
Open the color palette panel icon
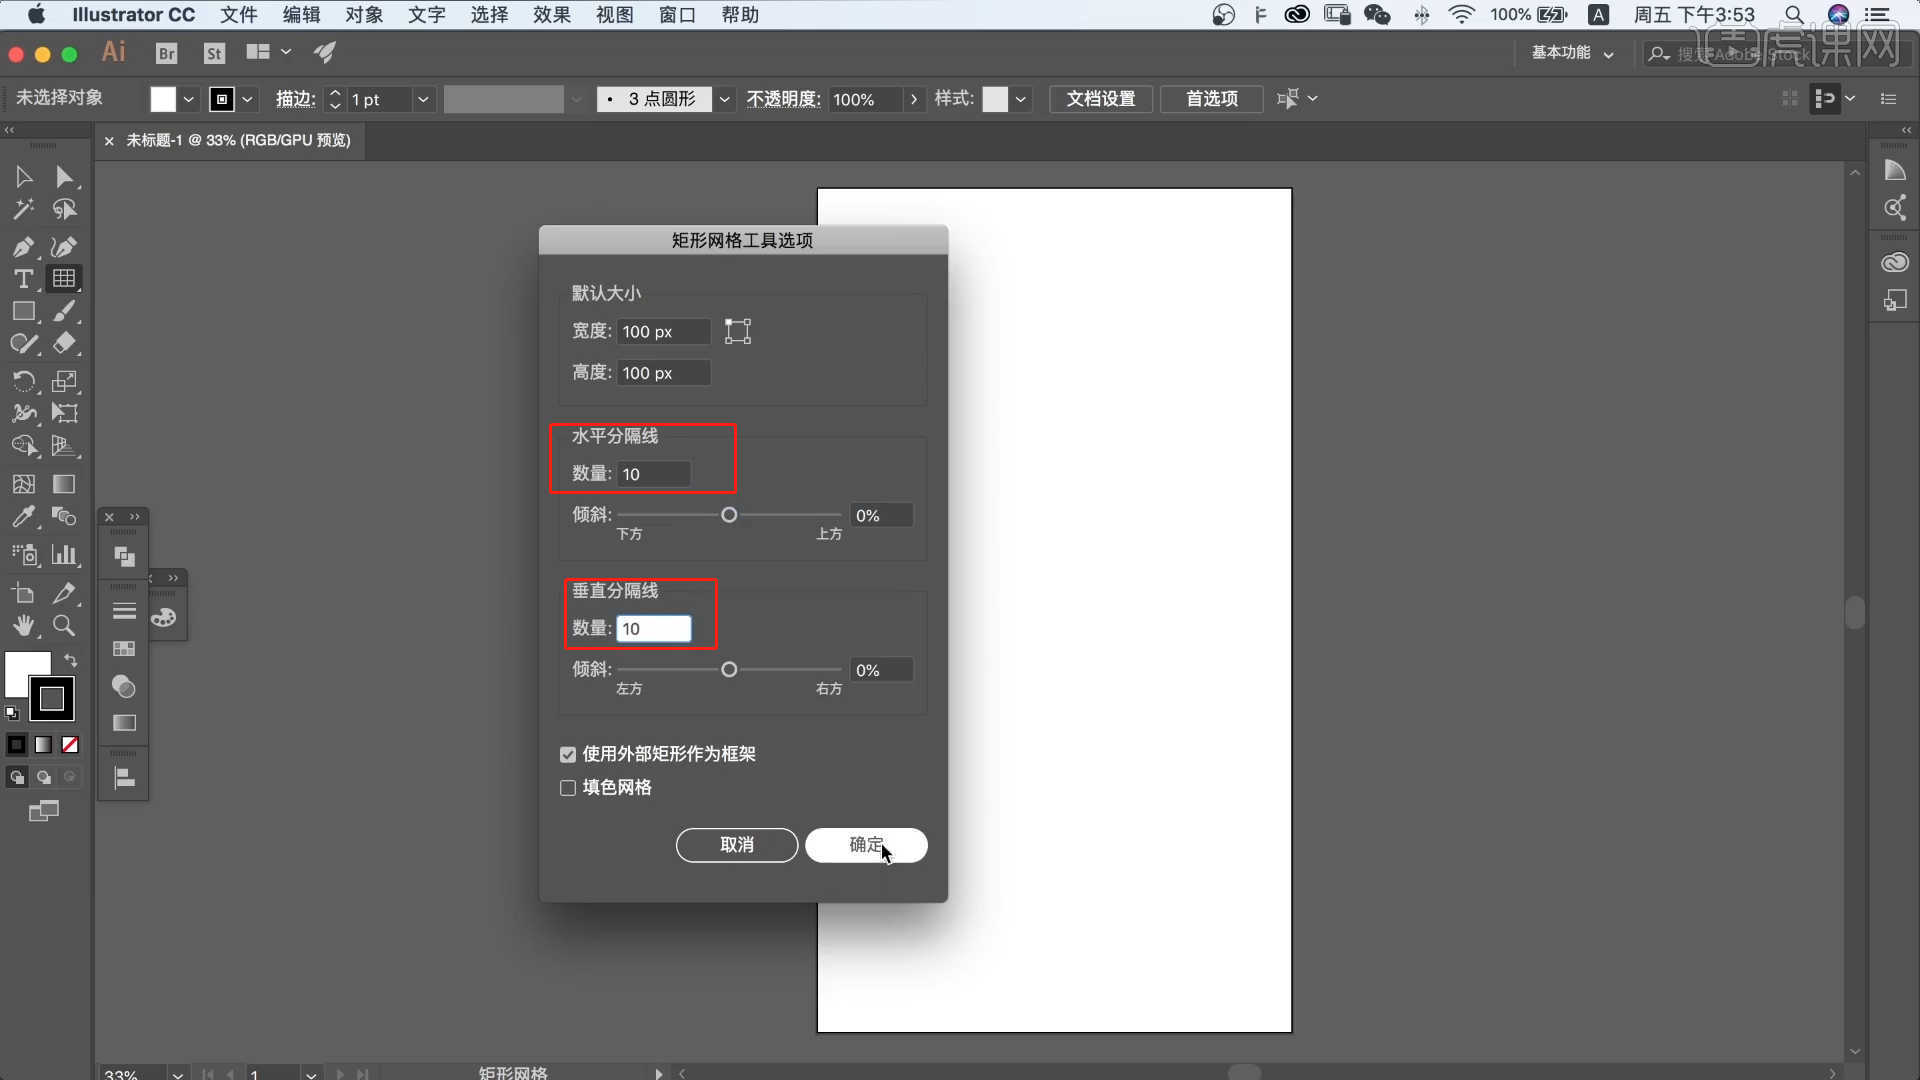(x=164, y=618)
